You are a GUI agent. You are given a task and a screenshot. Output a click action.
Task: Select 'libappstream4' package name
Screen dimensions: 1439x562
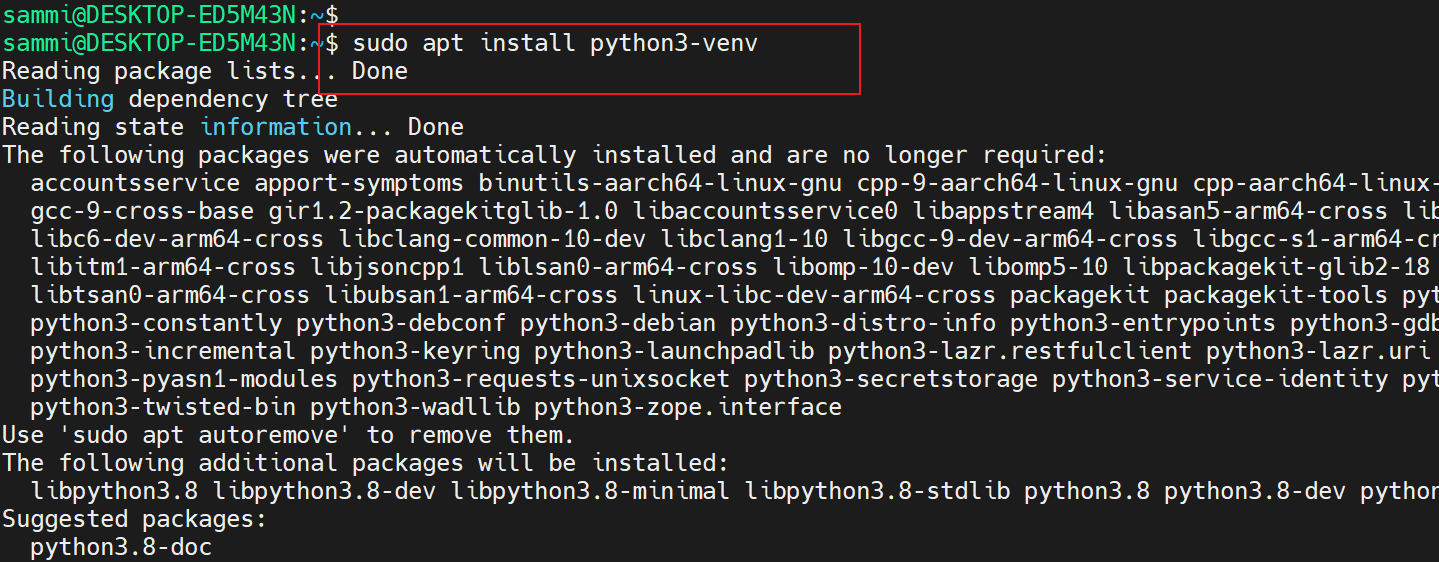1003,211
